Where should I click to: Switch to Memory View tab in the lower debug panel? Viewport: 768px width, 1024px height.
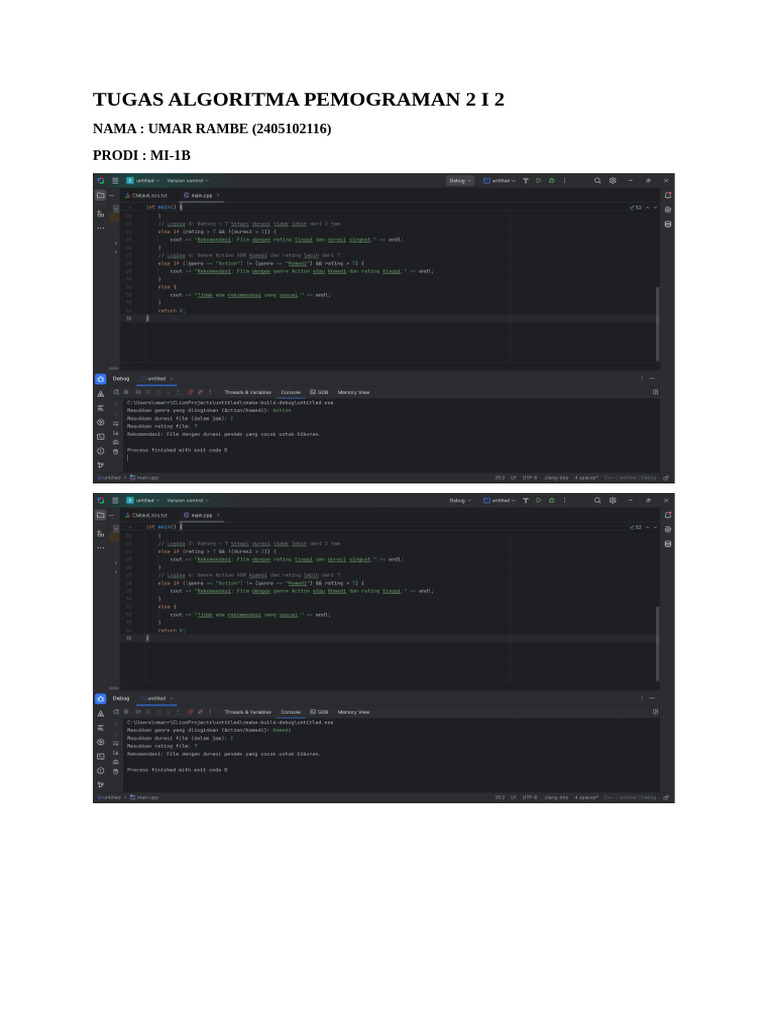(x=353, y=712)
